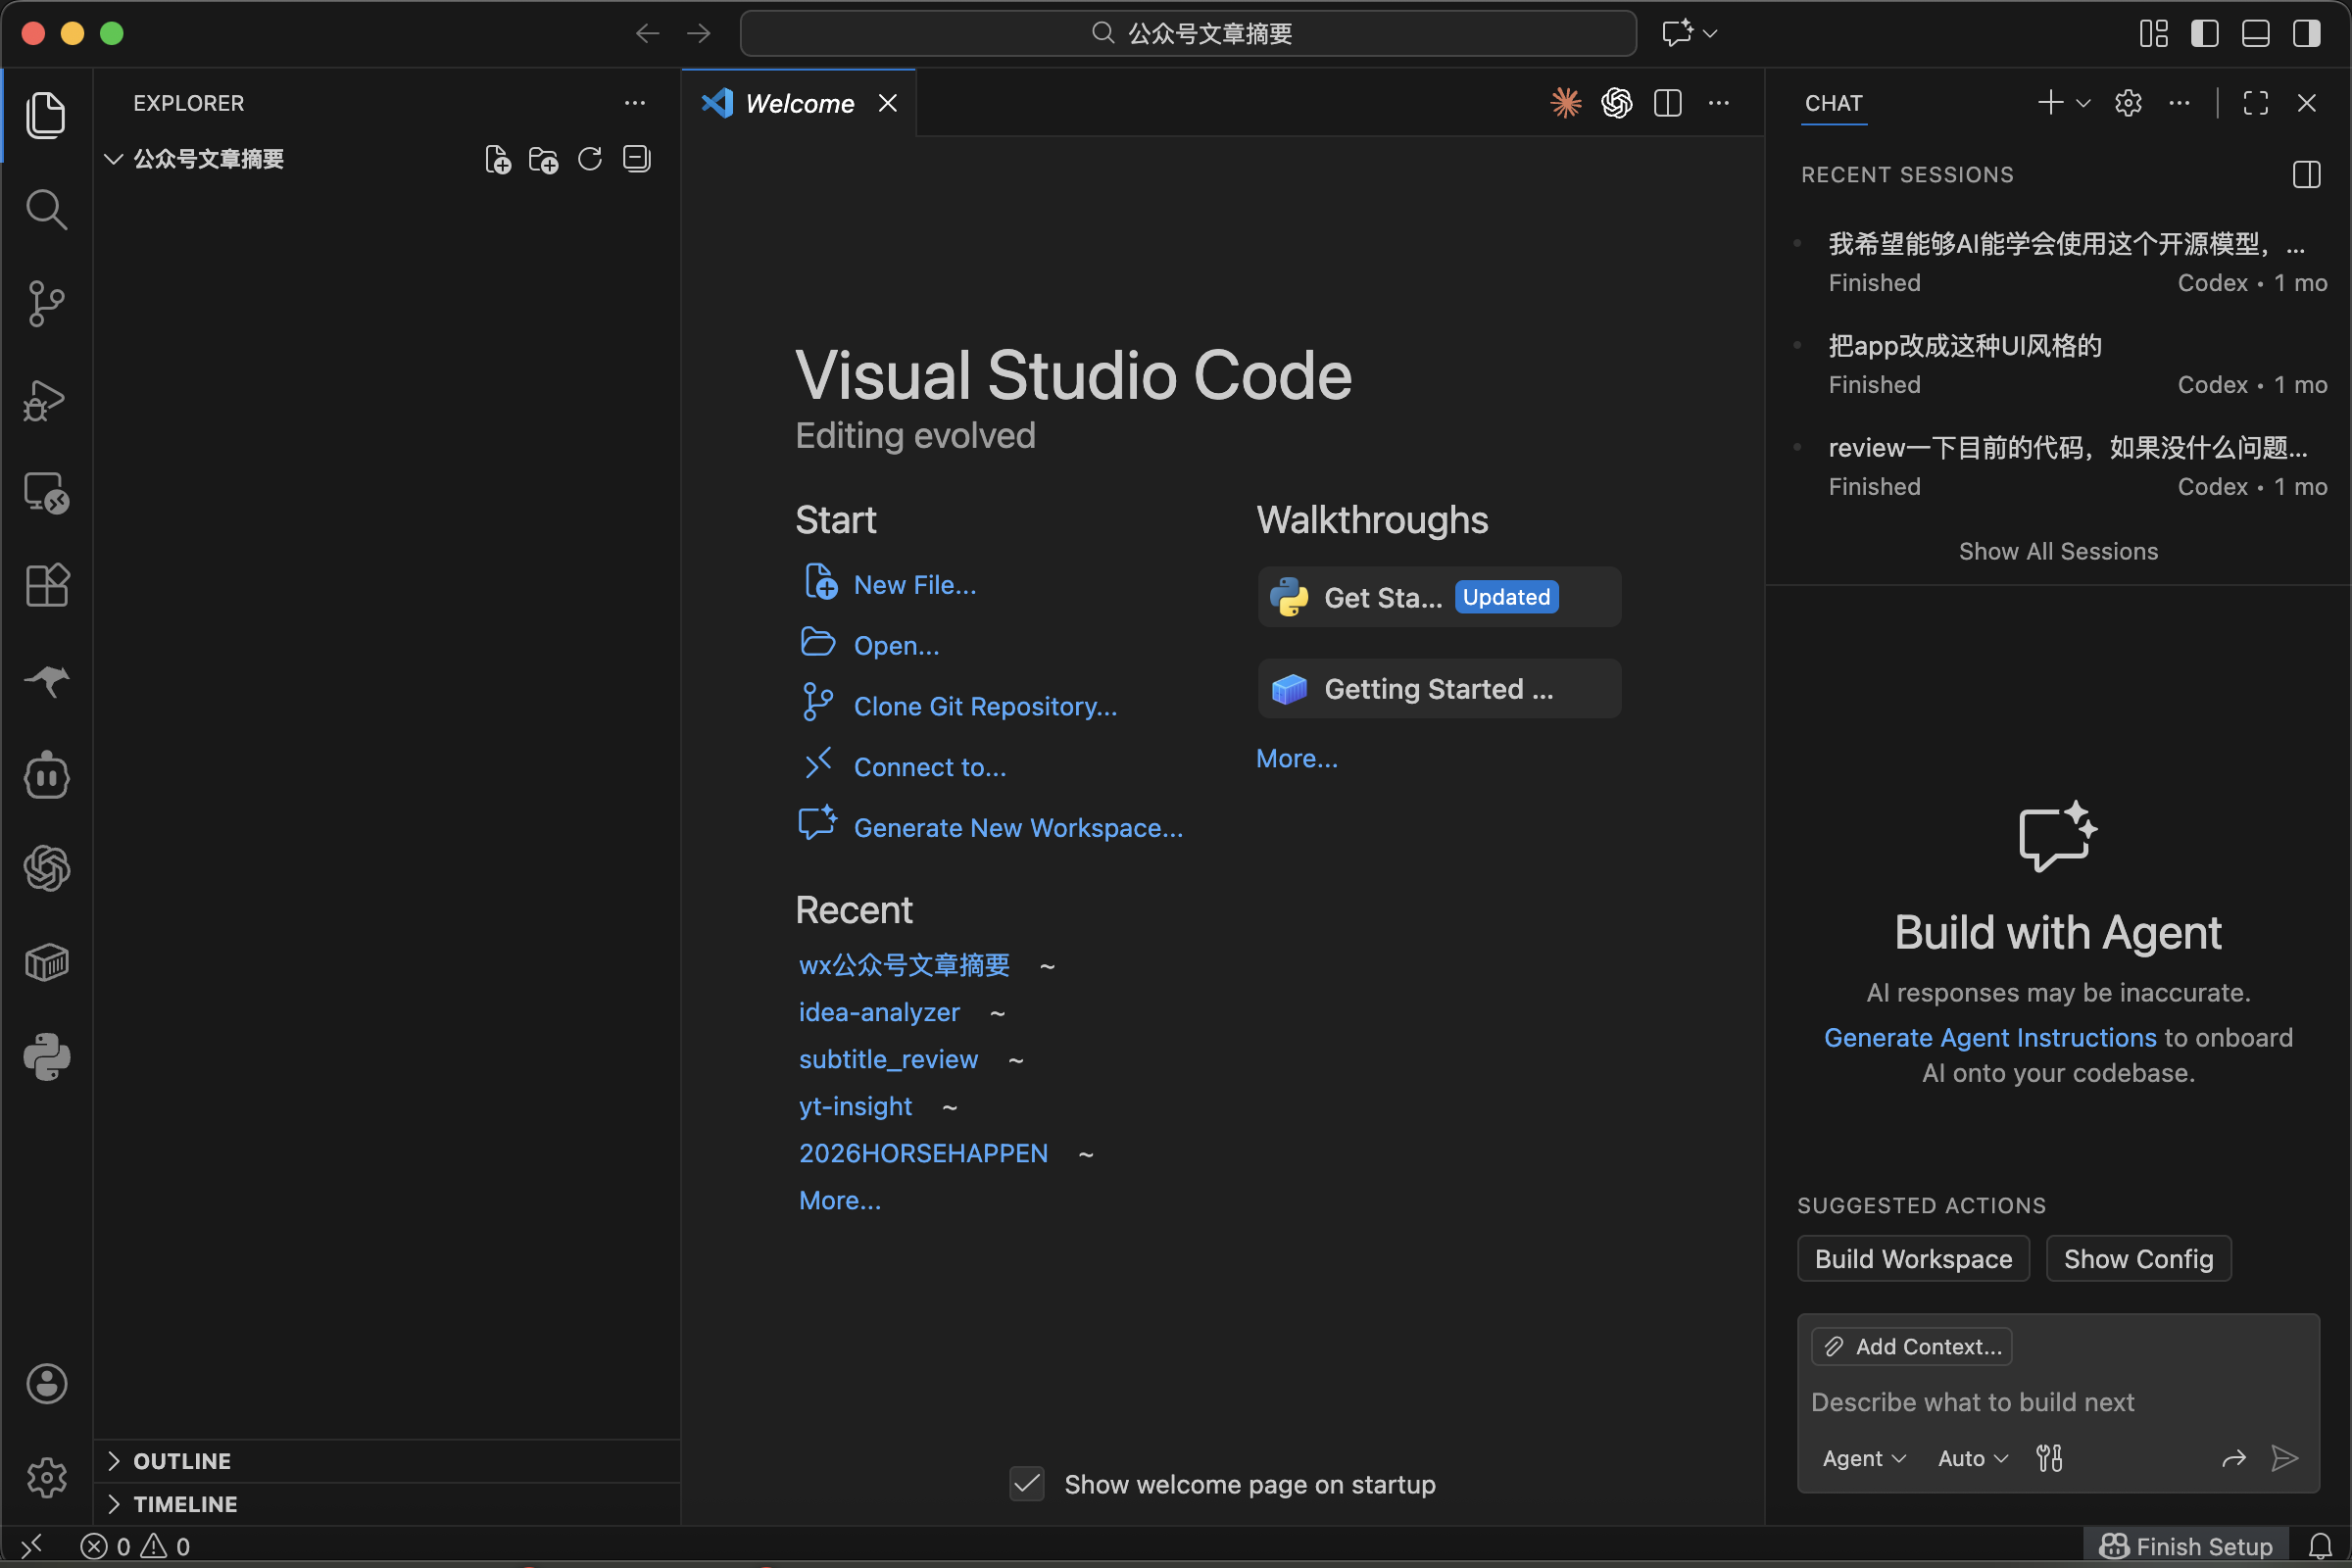Click the Generate Agent Instructions link
Viewport: 2352px width, 1568px height.
(x=1990, y=1037)
